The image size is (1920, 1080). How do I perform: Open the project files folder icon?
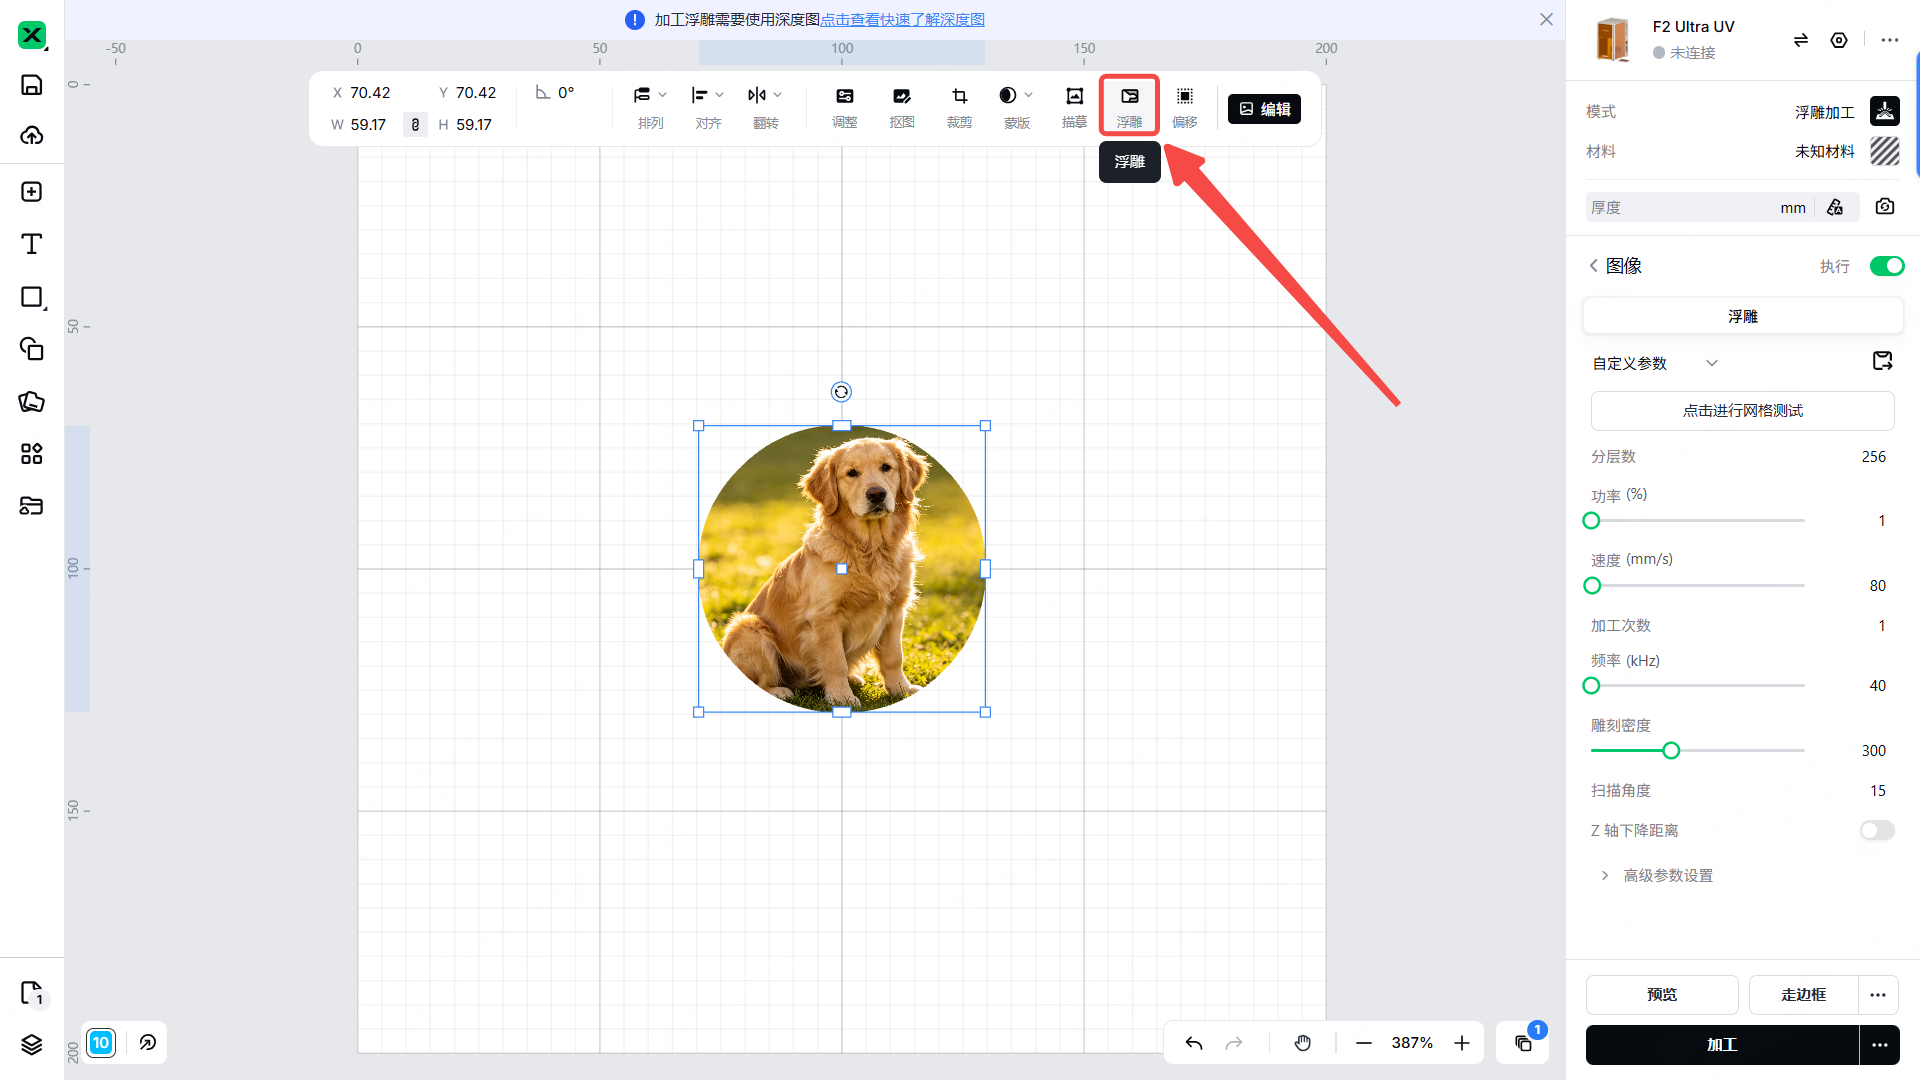(32, 506)
